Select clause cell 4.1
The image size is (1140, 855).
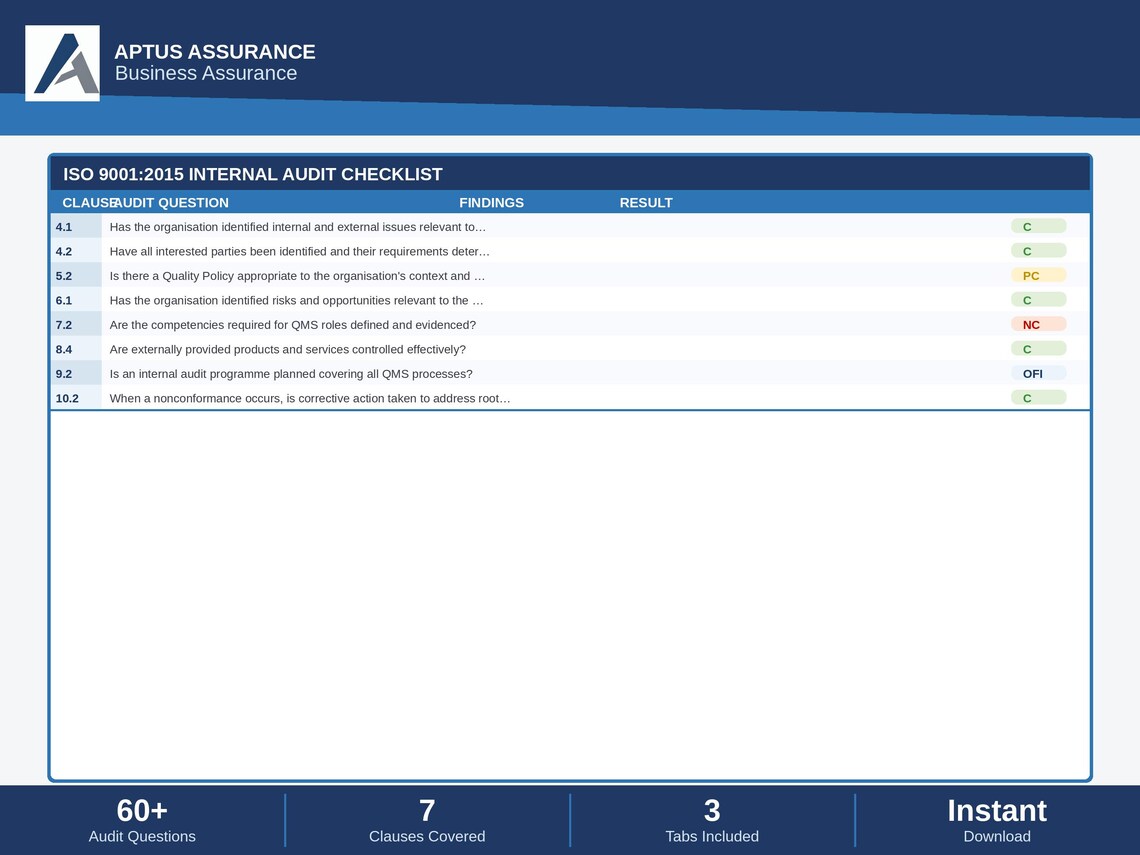(76, 226)
